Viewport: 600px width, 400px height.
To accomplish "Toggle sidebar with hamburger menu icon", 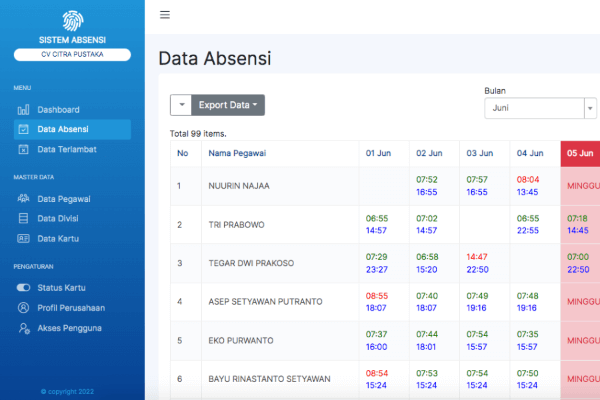I will point(165,15).
